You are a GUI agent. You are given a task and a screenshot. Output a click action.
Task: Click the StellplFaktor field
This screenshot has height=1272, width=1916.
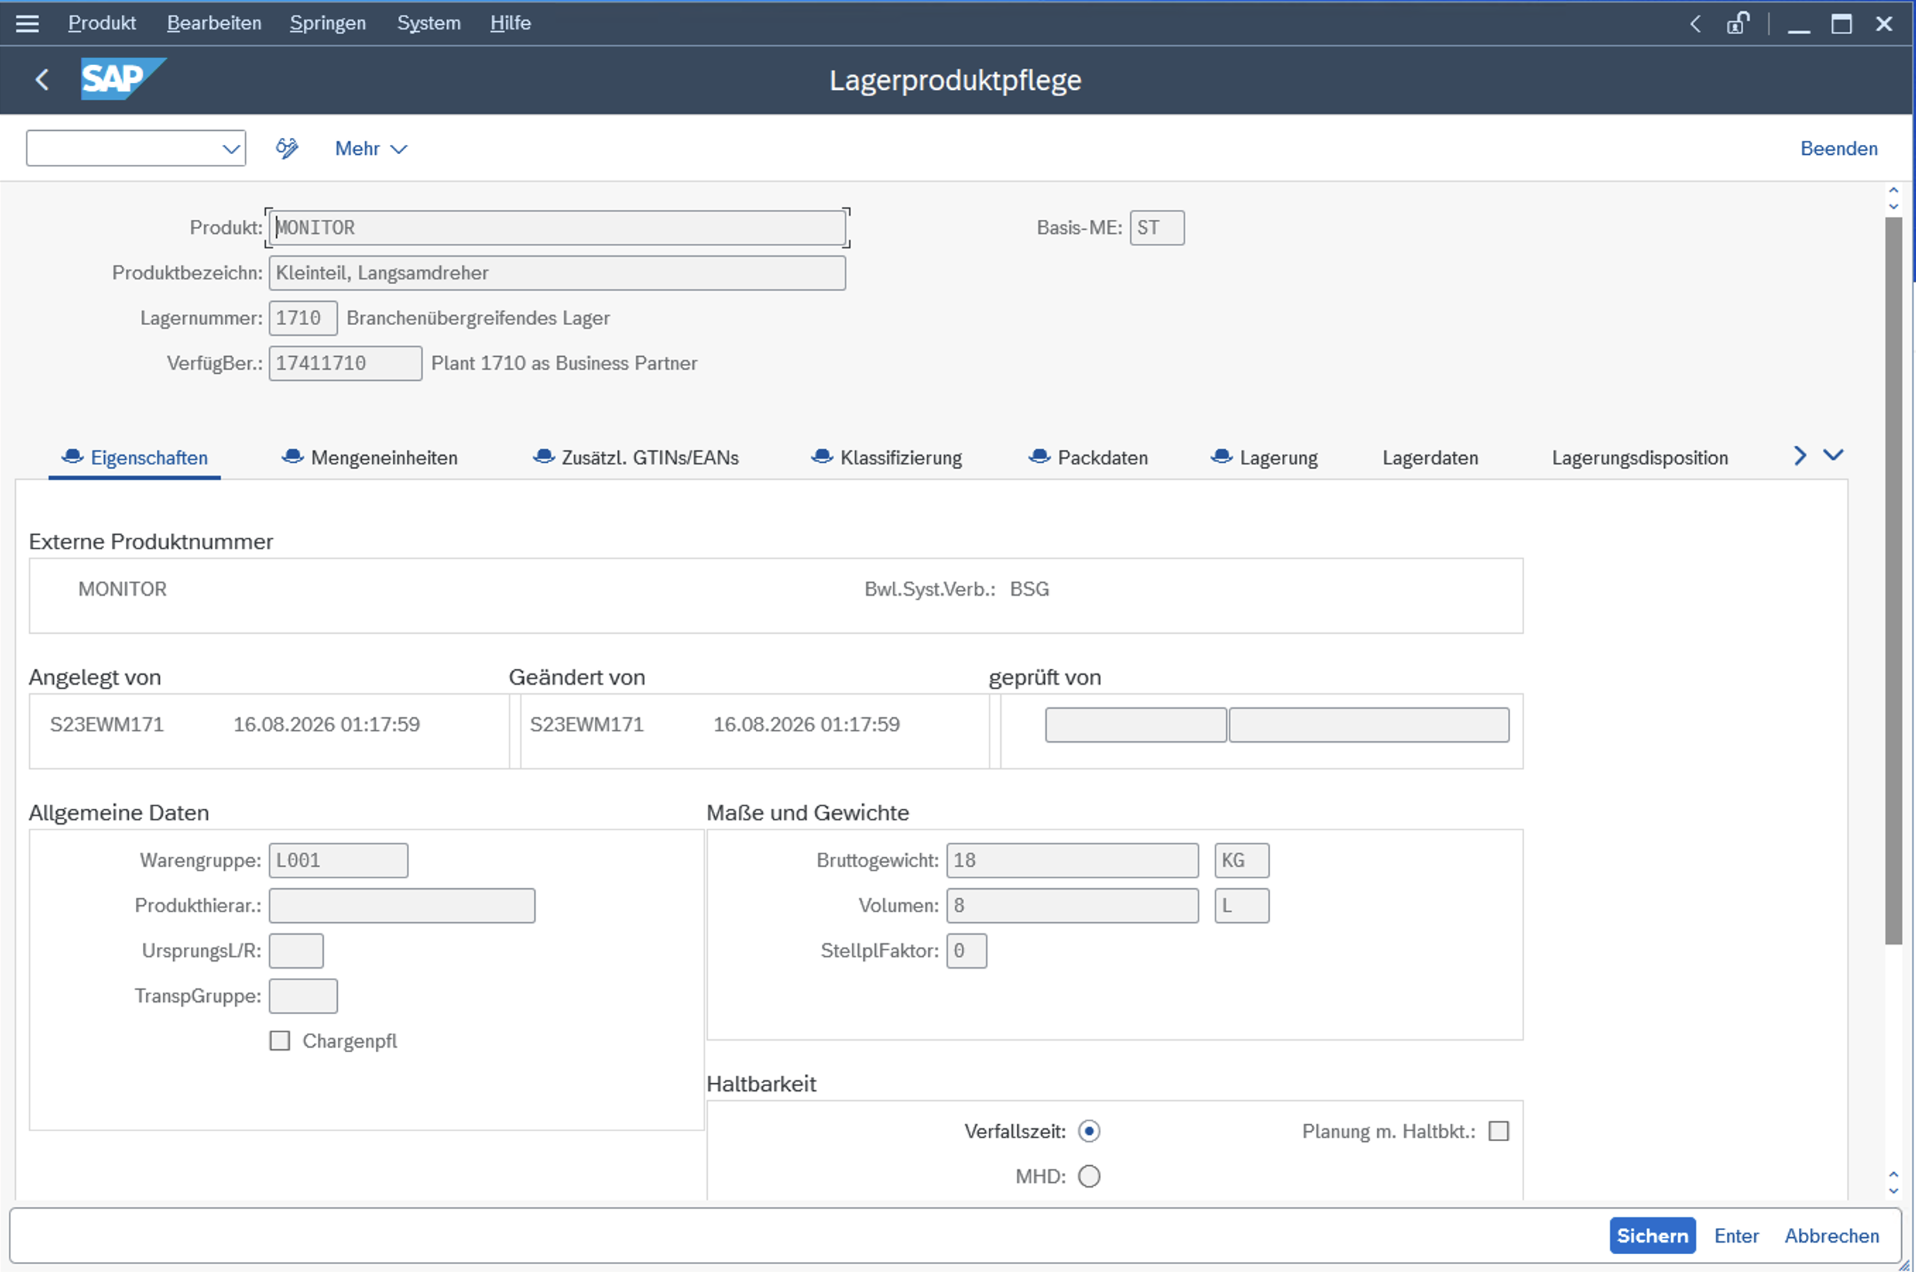[966, 950]
